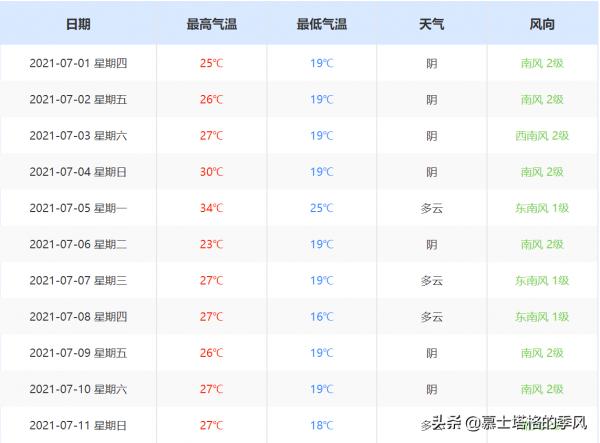The height and width of the screenshot is (443, 600).
Task: Pick the 19℃ low temperature for 07-10
Action: [322, 389]
